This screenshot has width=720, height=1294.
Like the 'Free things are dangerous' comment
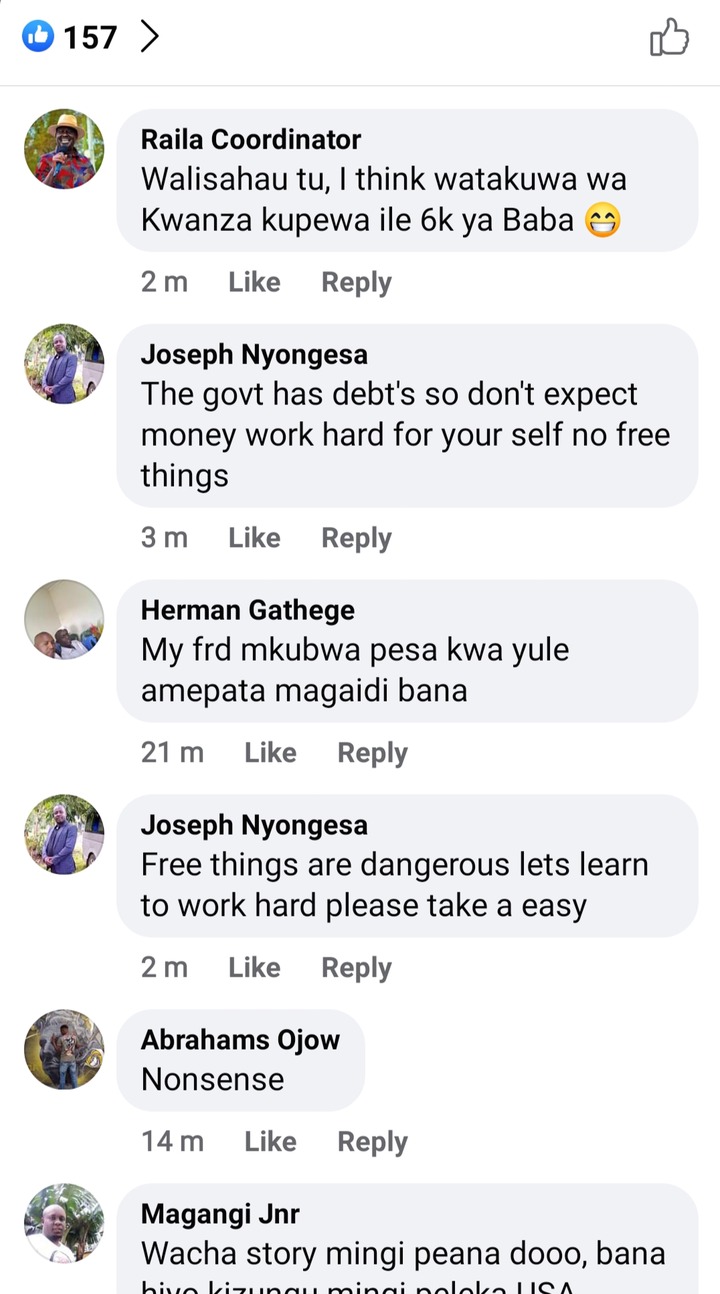pos(254,968)
